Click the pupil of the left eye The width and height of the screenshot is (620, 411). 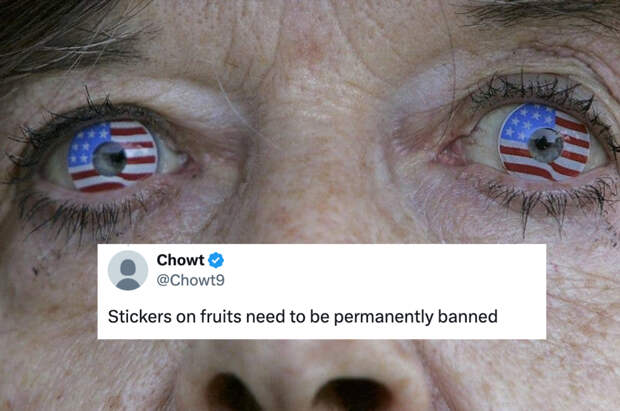(x=110, y=159)
